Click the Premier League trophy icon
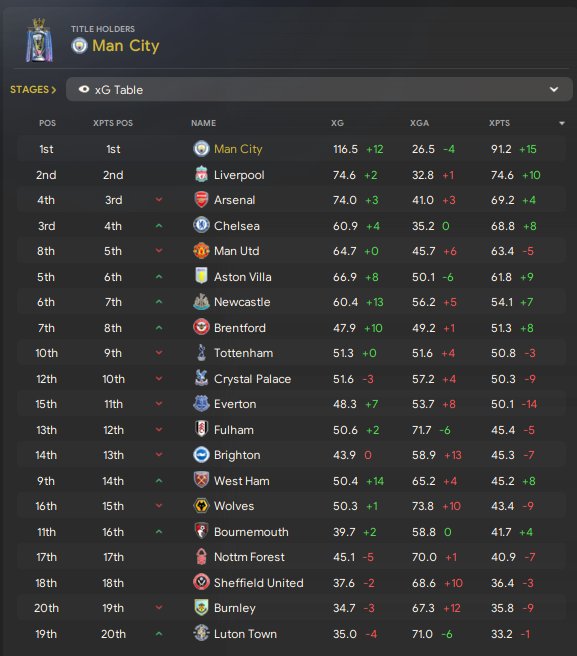577x656 pixels. pyautogui.click(x=39, y=40)
